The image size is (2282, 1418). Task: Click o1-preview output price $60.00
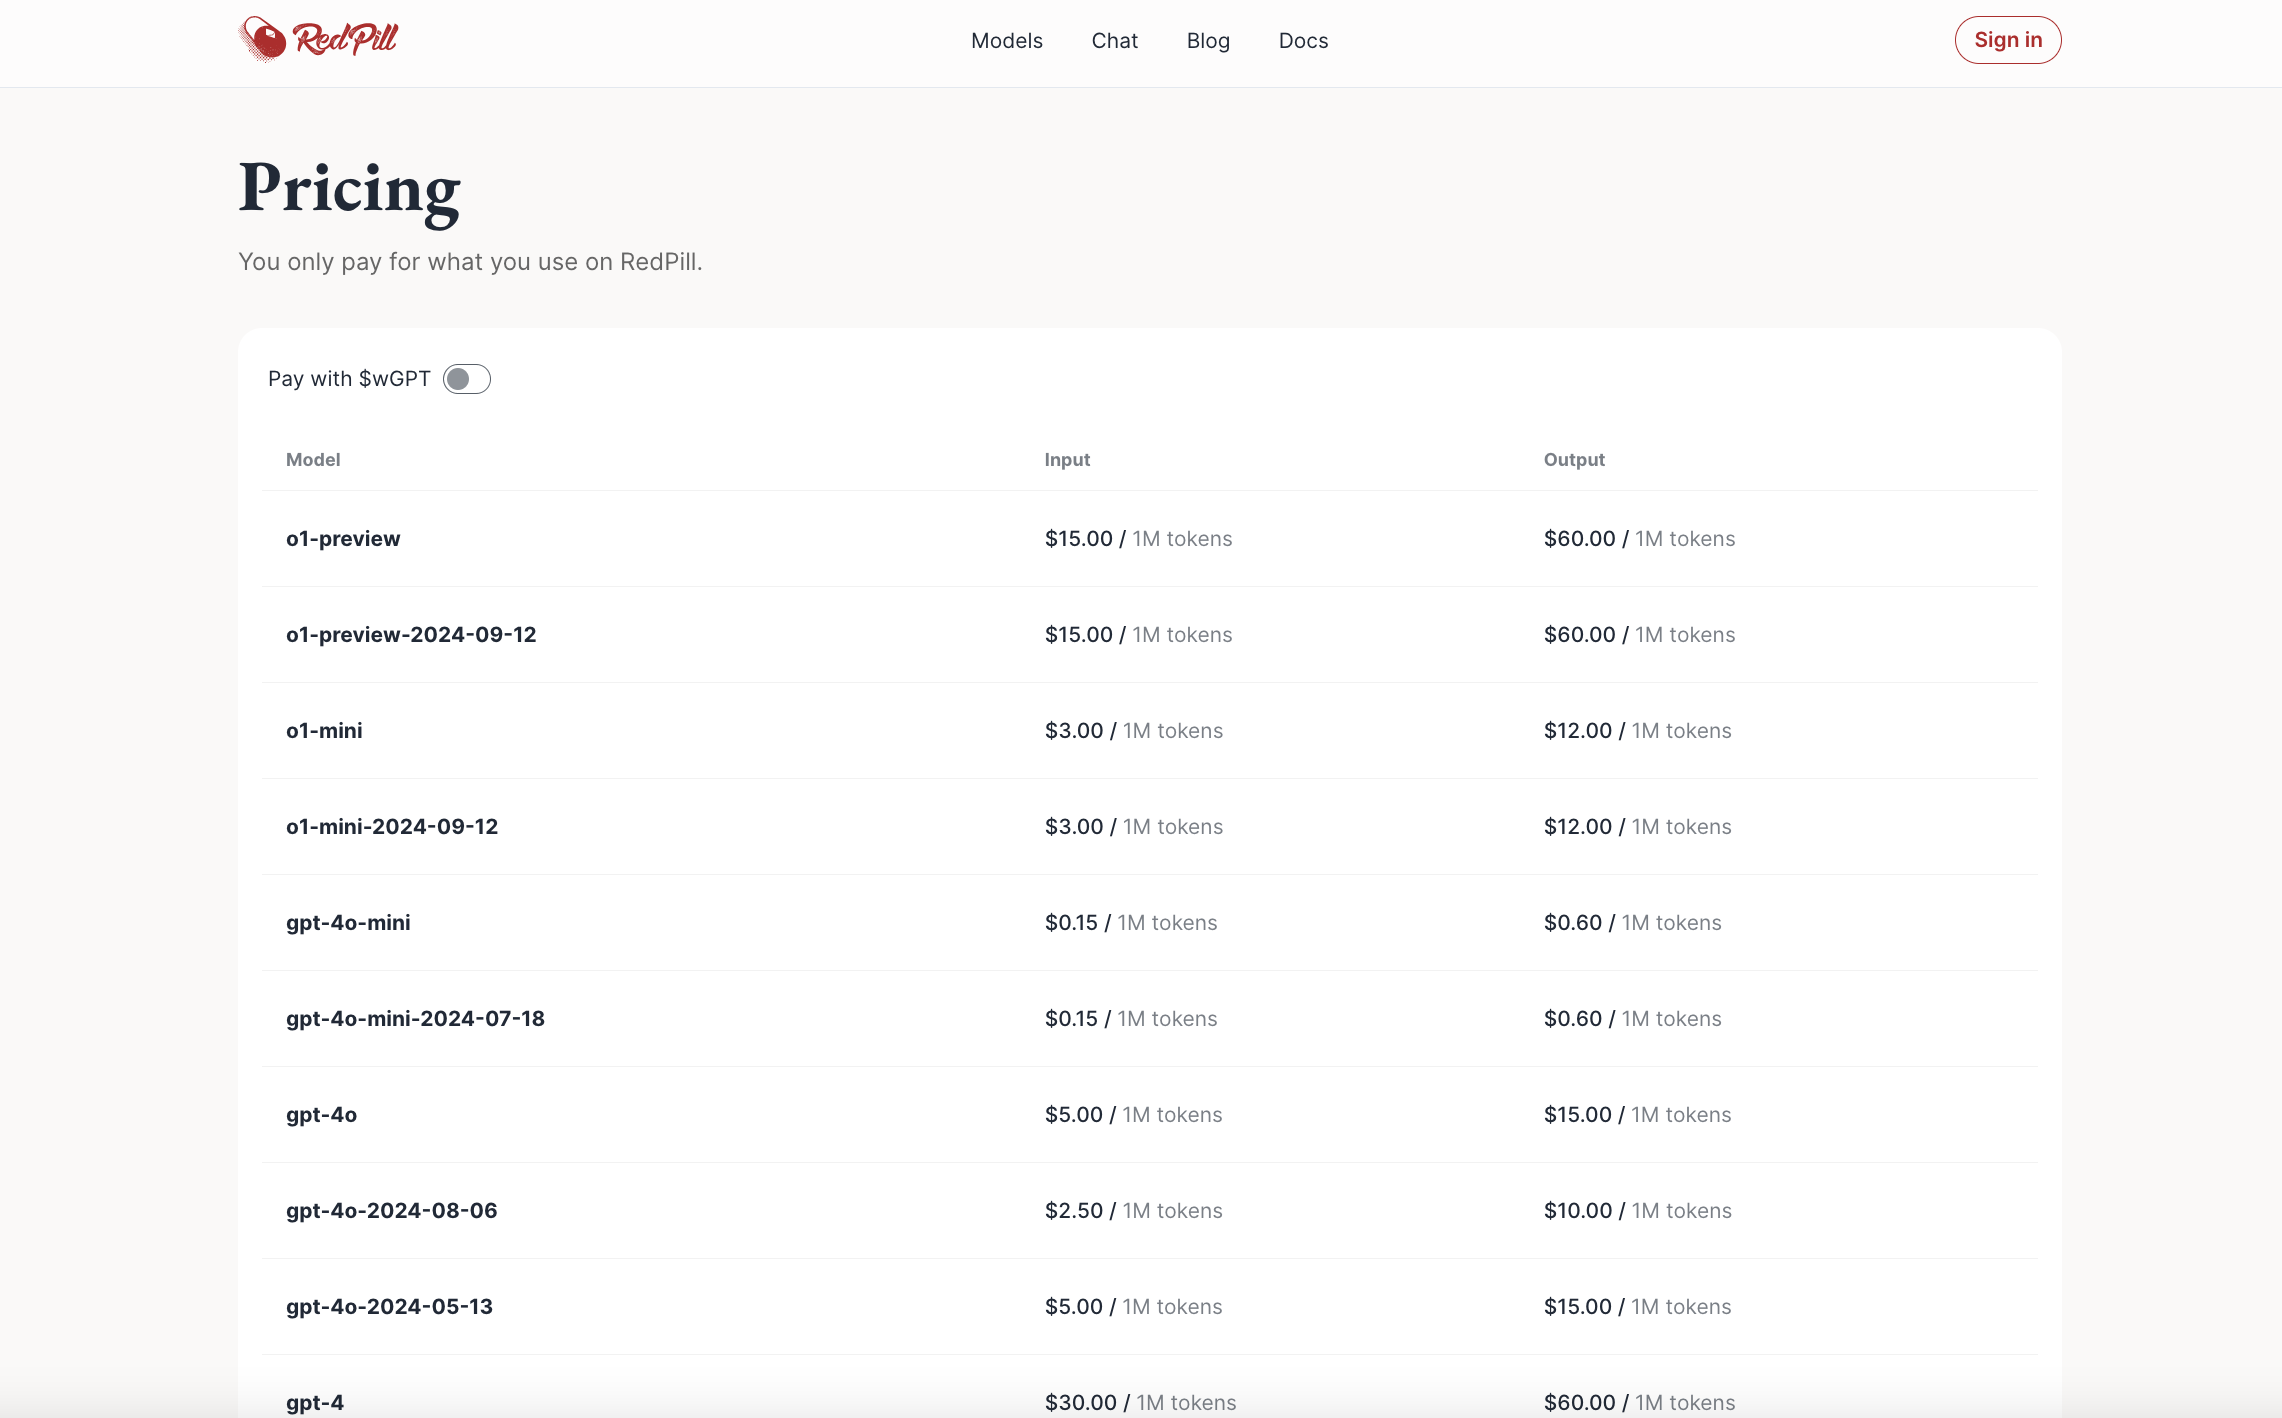tap(1580, 539)
